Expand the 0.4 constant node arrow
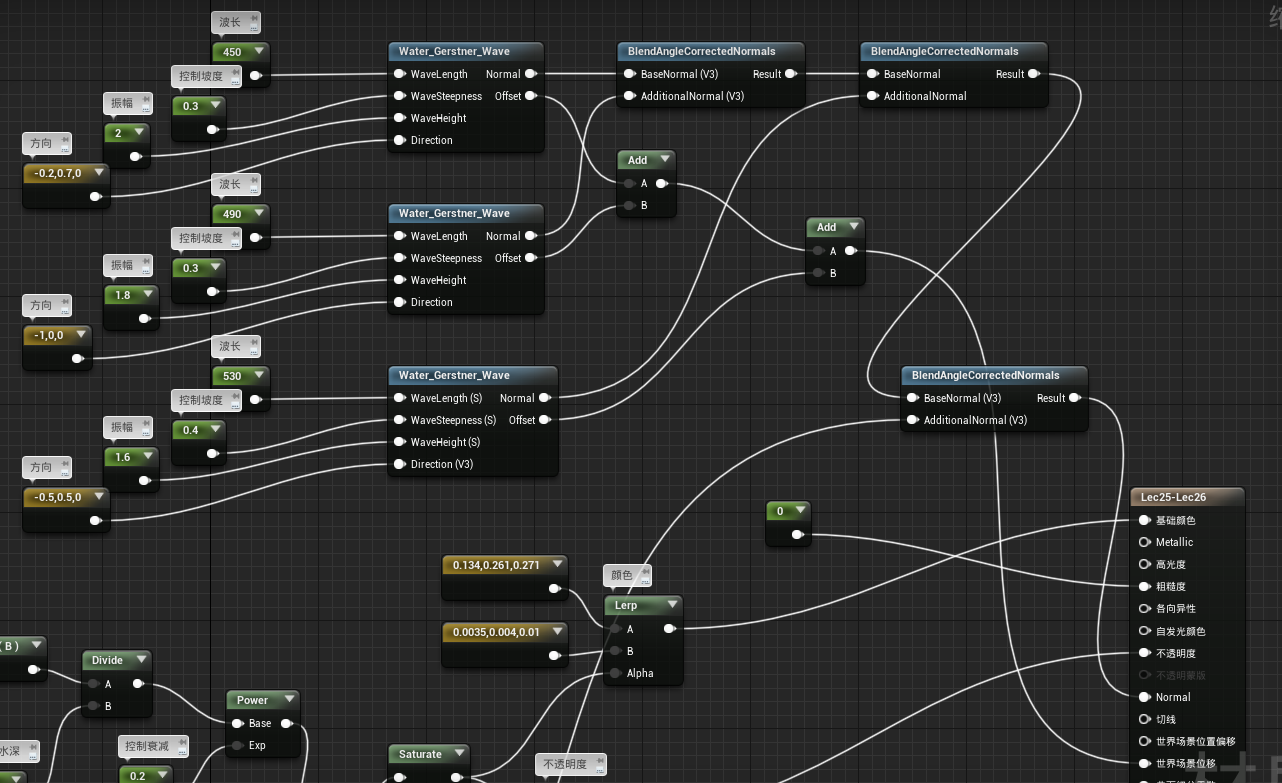Viewport: 1282px width, 783px height. click(x=215, y=430)
